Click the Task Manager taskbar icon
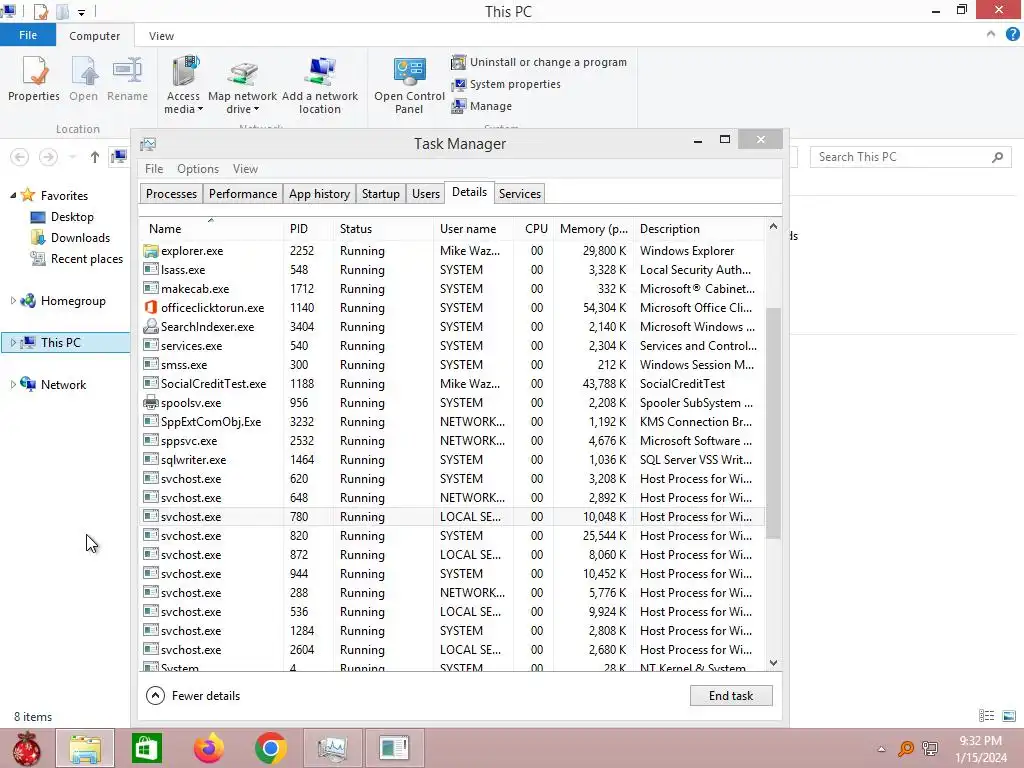1024x768 pixels. tap(332, 748)
